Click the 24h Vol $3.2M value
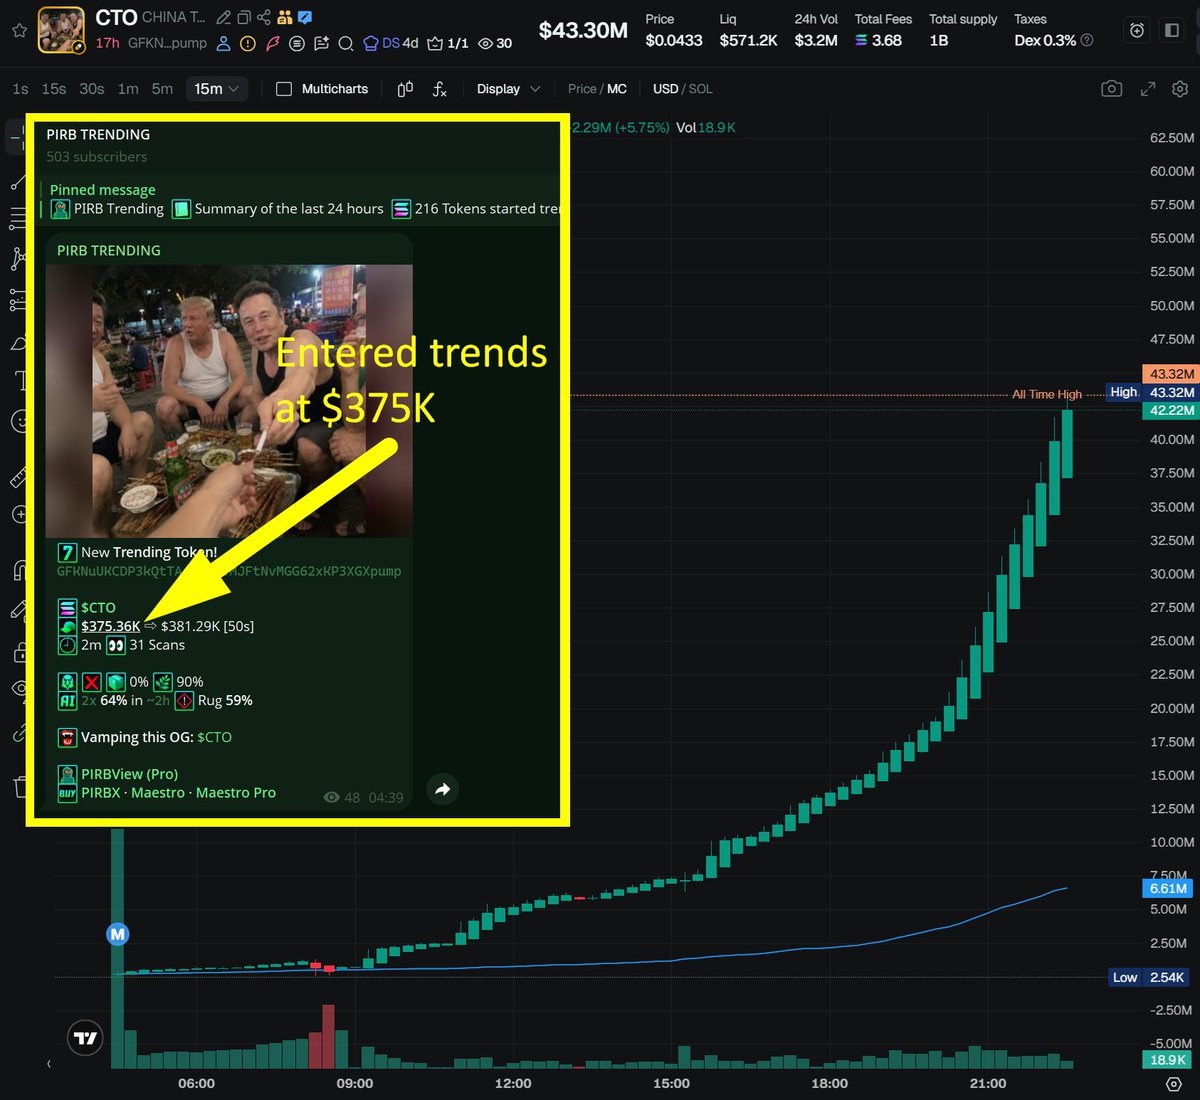Image resolution: width=1200 pixels, height=1100 pixels. tap(816, 41)
